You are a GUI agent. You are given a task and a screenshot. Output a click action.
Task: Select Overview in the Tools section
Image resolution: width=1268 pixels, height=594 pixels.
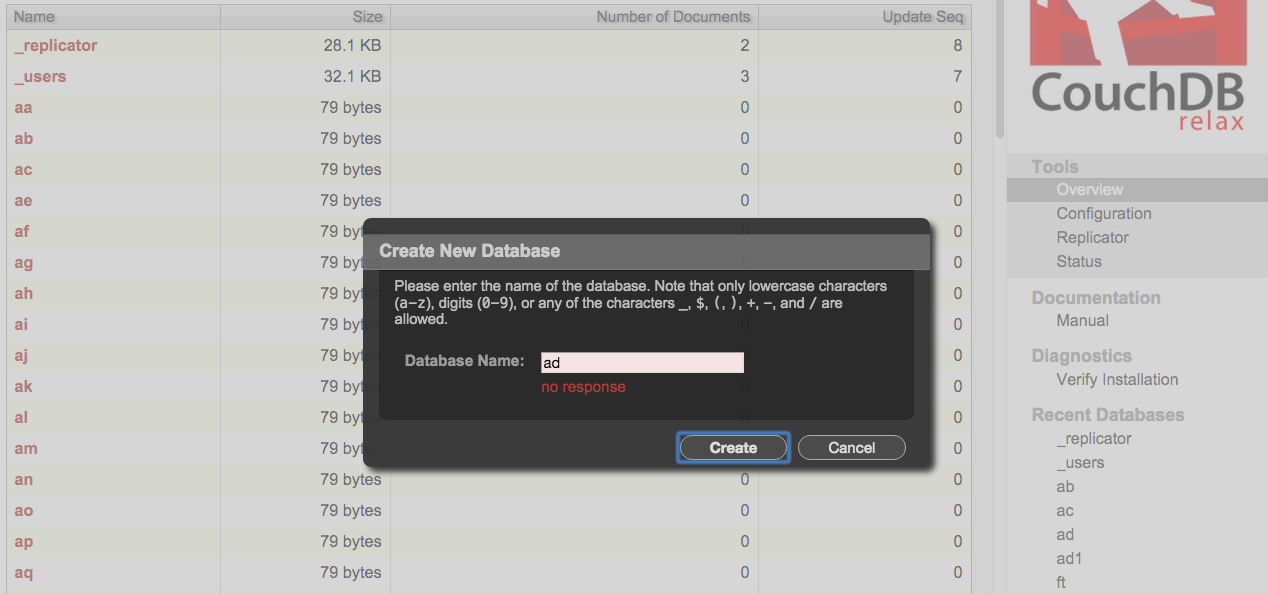click(1090, 189)
